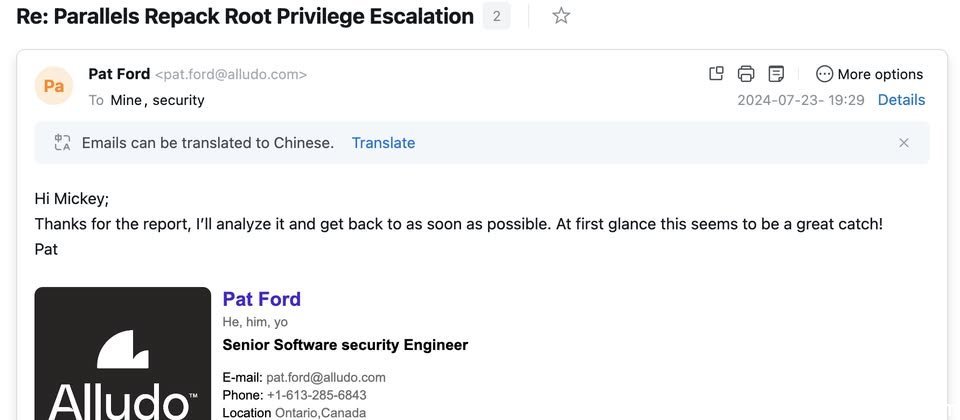Click the email subject title
The image size is (960, 420).
(x=245, y=16)
